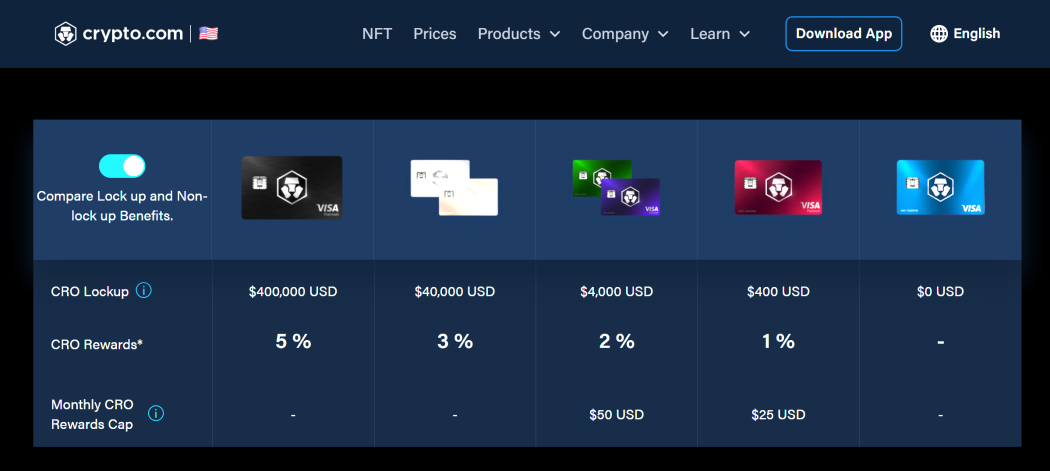Click the 1 % CRO rewards value
This screenshot has width=1050, height=471.
[x=778, y=341]
